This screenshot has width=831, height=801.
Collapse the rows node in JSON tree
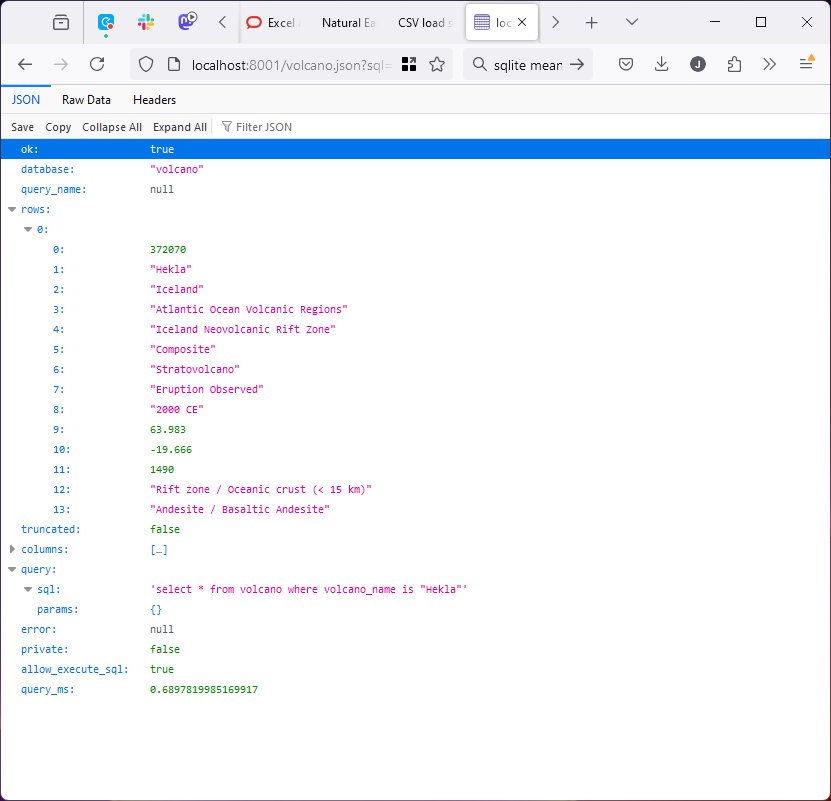click(12, 210)
